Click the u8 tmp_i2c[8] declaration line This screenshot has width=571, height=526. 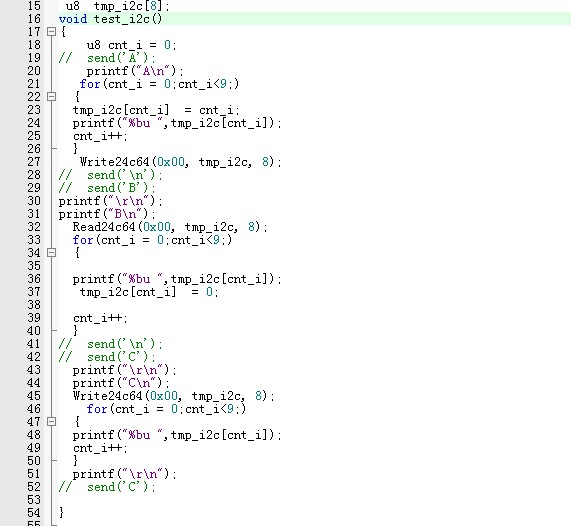click(118, 6)
